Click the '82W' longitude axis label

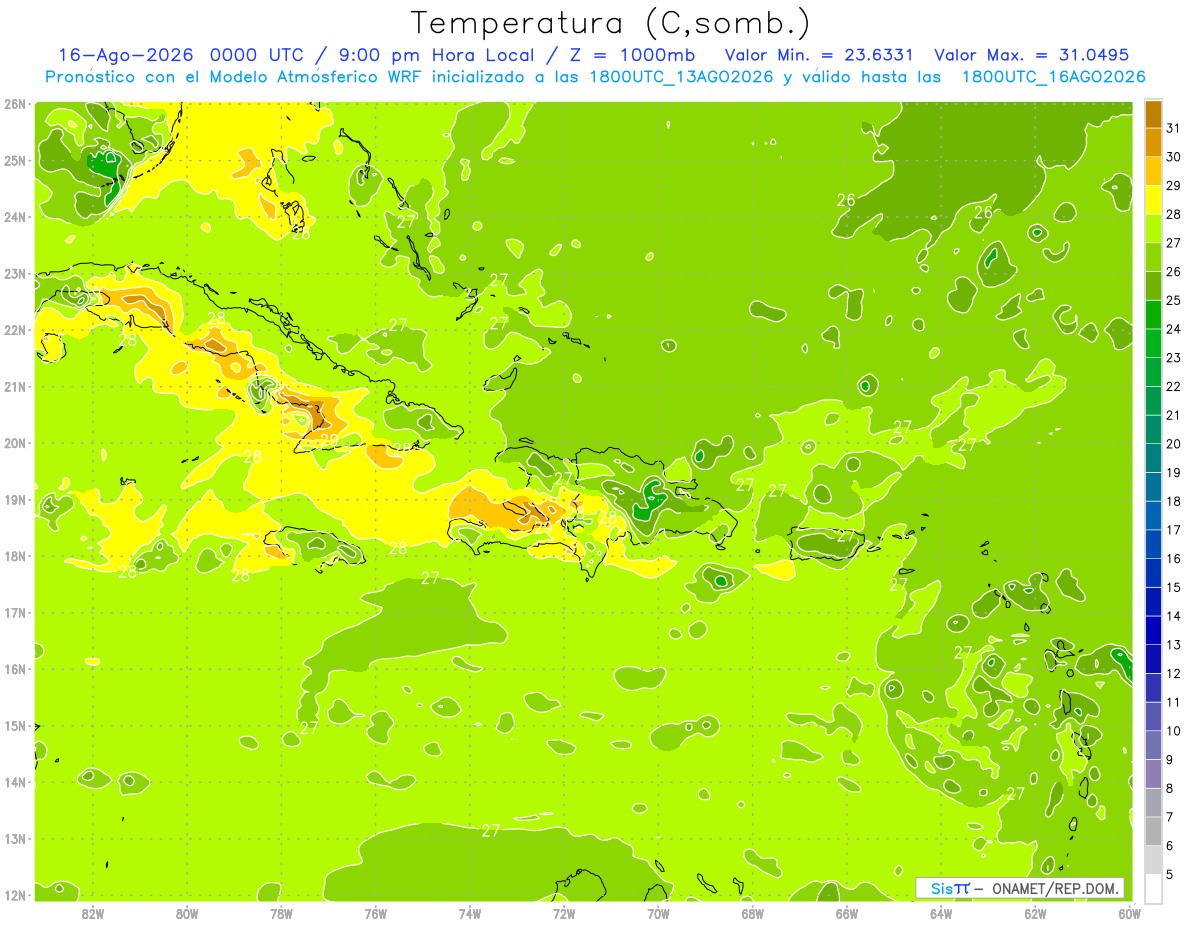93,913
